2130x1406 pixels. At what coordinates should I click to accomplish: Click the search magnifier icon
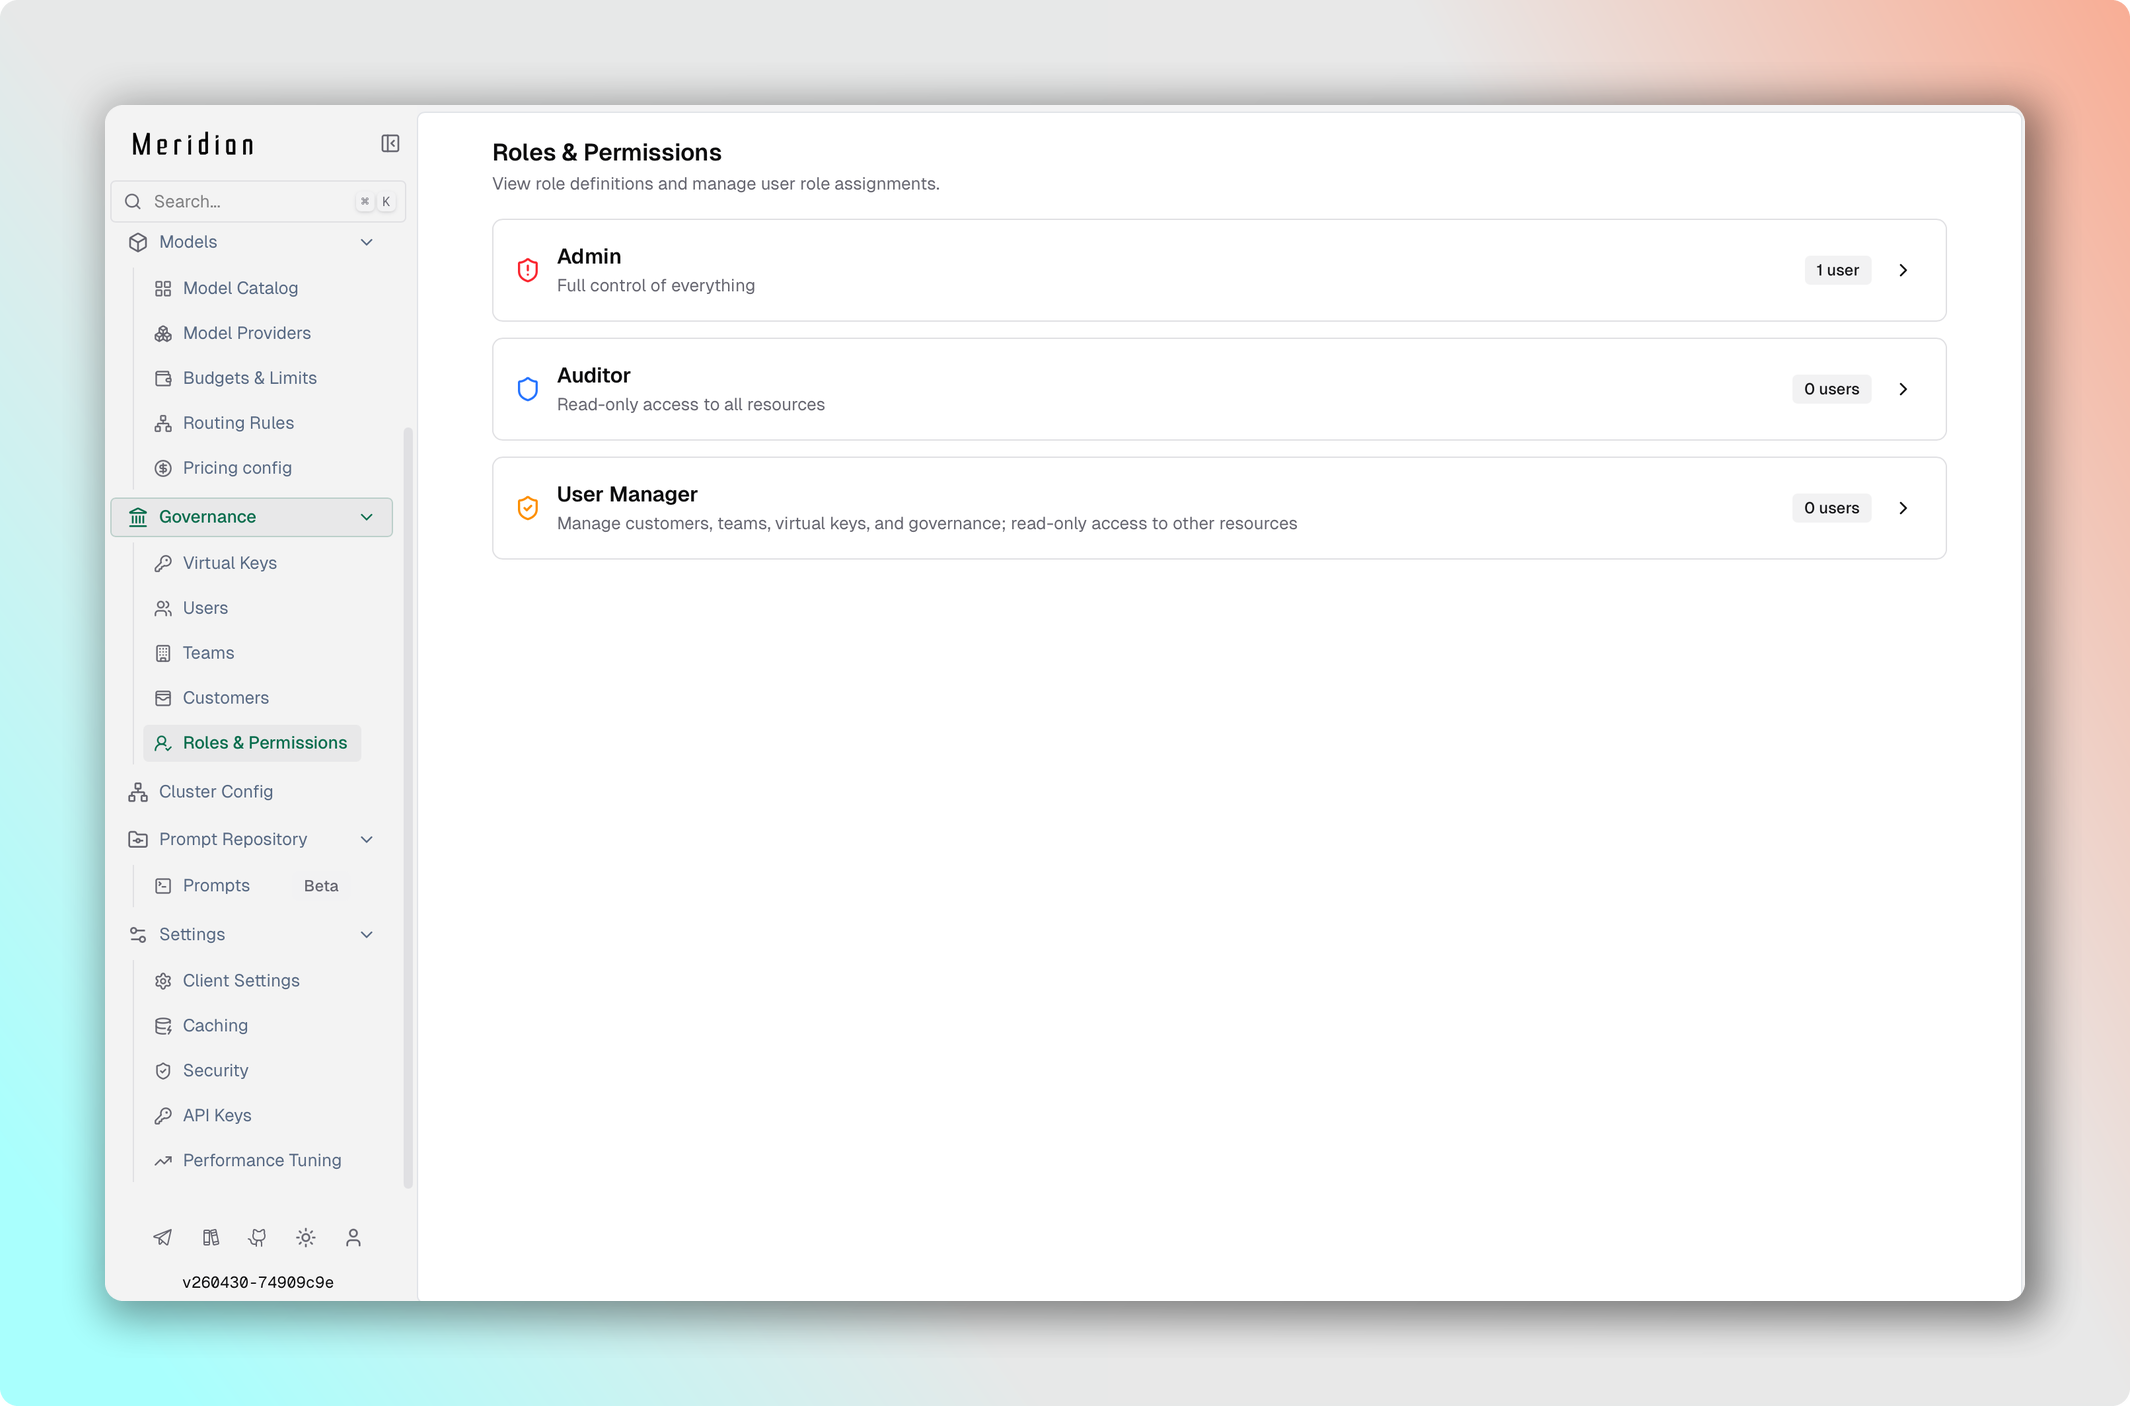(133, 202)
